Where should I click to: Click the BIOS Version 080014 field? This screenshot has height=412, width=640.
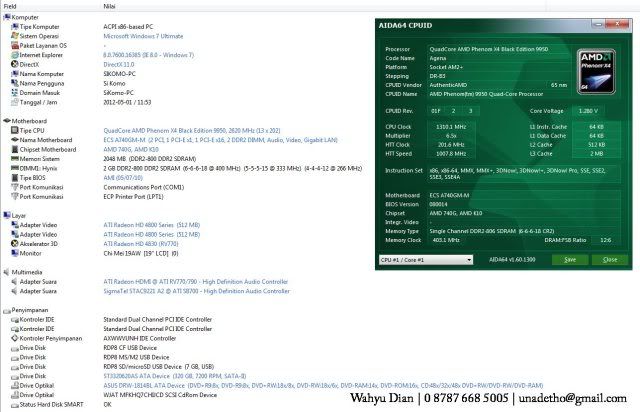[524, 204]
